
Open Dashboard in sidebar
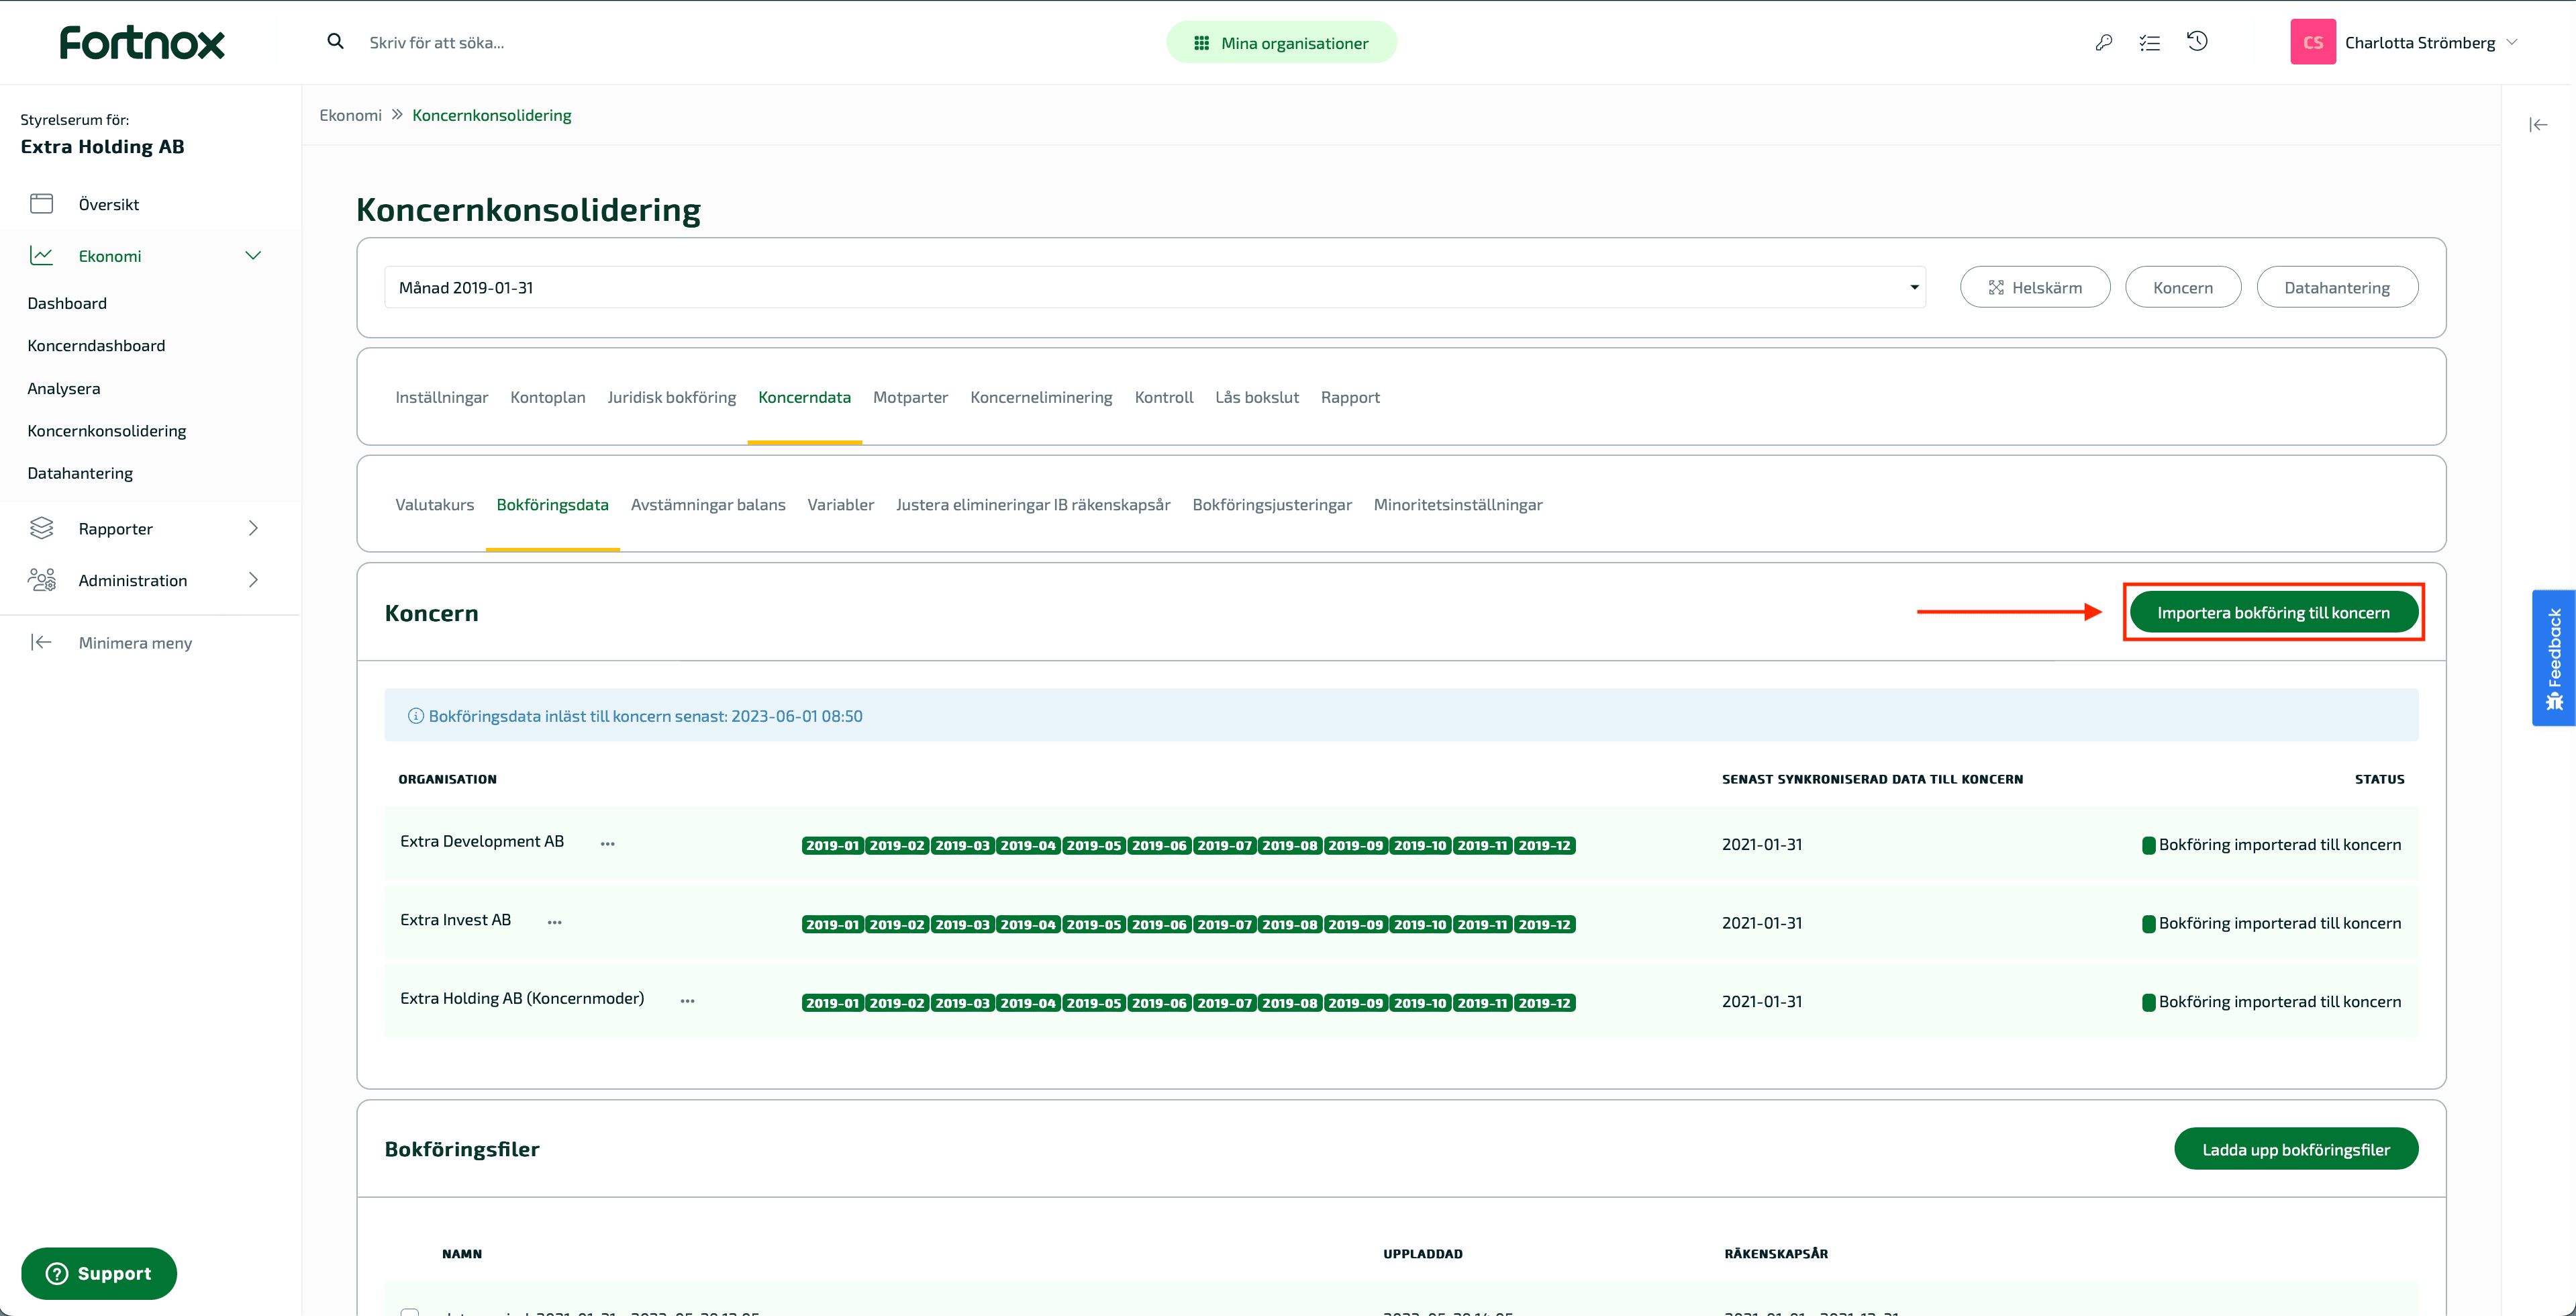(67, 303)
